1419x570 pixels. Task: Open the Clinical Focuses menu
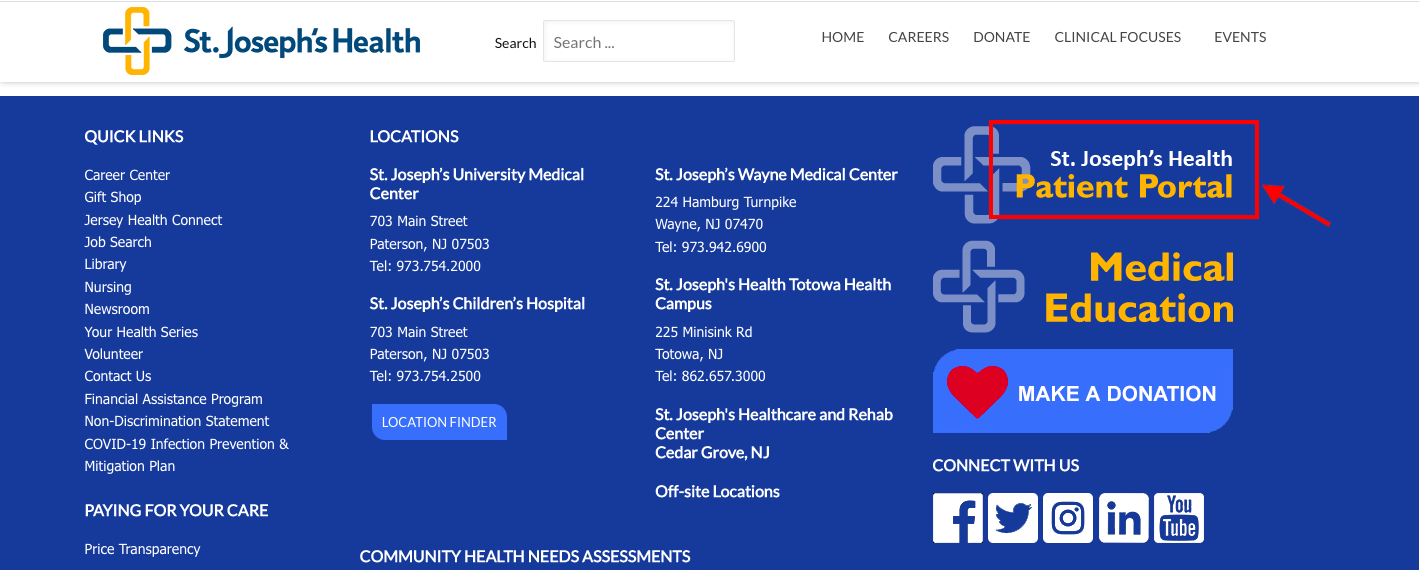click(x=1118, y=37)
